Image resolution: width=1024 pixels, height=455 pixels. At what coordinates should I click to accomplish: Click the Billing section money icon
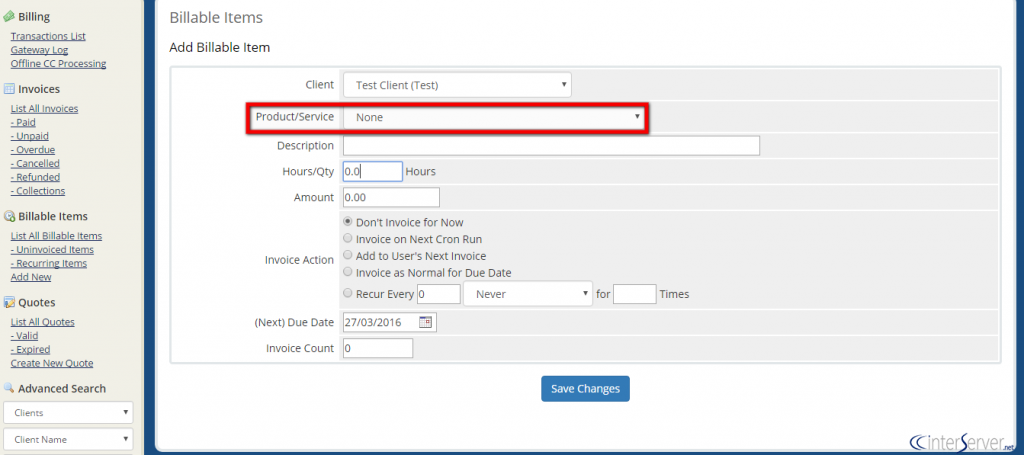click(9, 17)
